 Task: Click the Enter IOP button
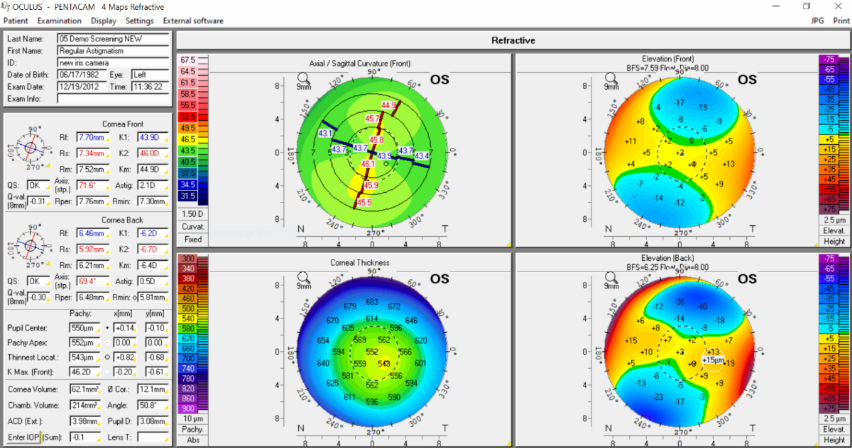[x=23, y=437]
